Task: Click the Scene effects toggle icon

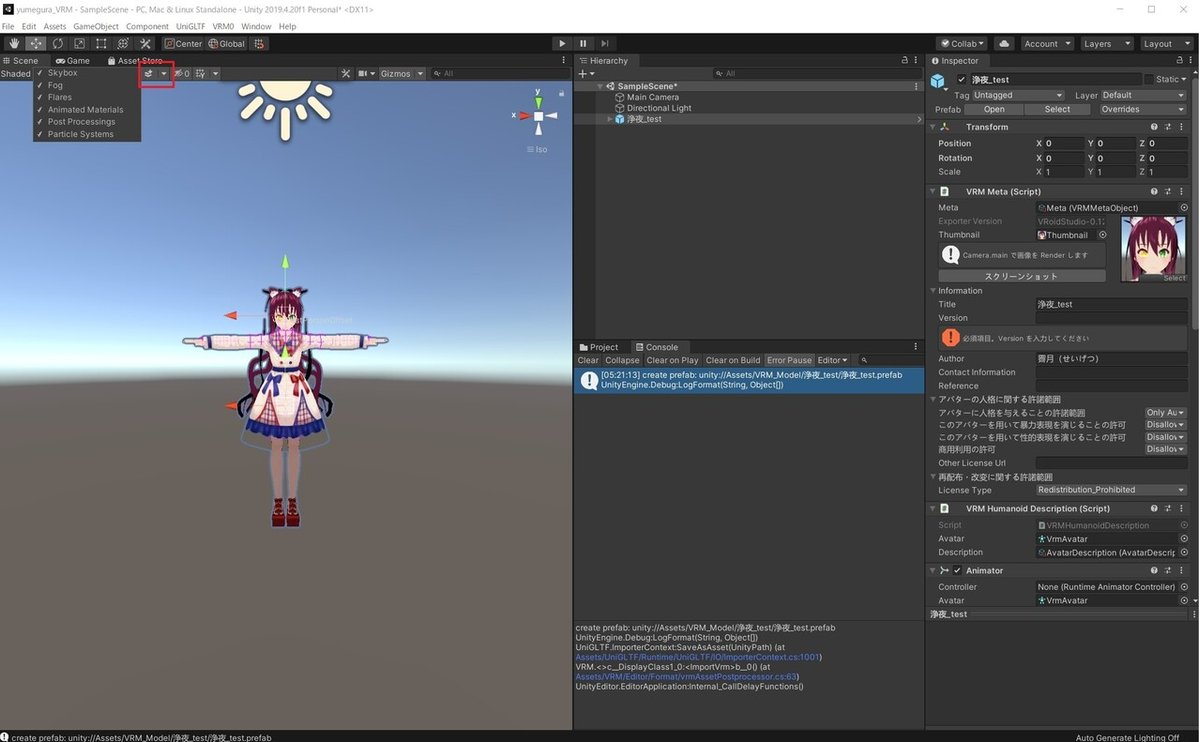Action: [148, 73]
